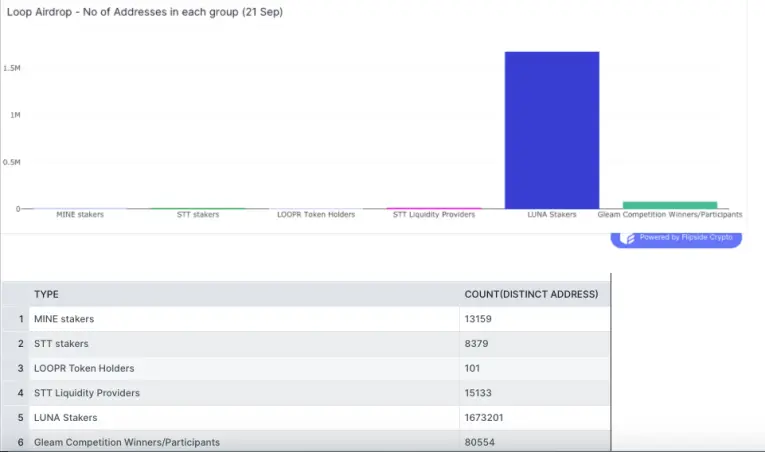Click the MINE stakers axis label
Image resolution: width=765 pixels, height=452 pixels.
(80, 215)
